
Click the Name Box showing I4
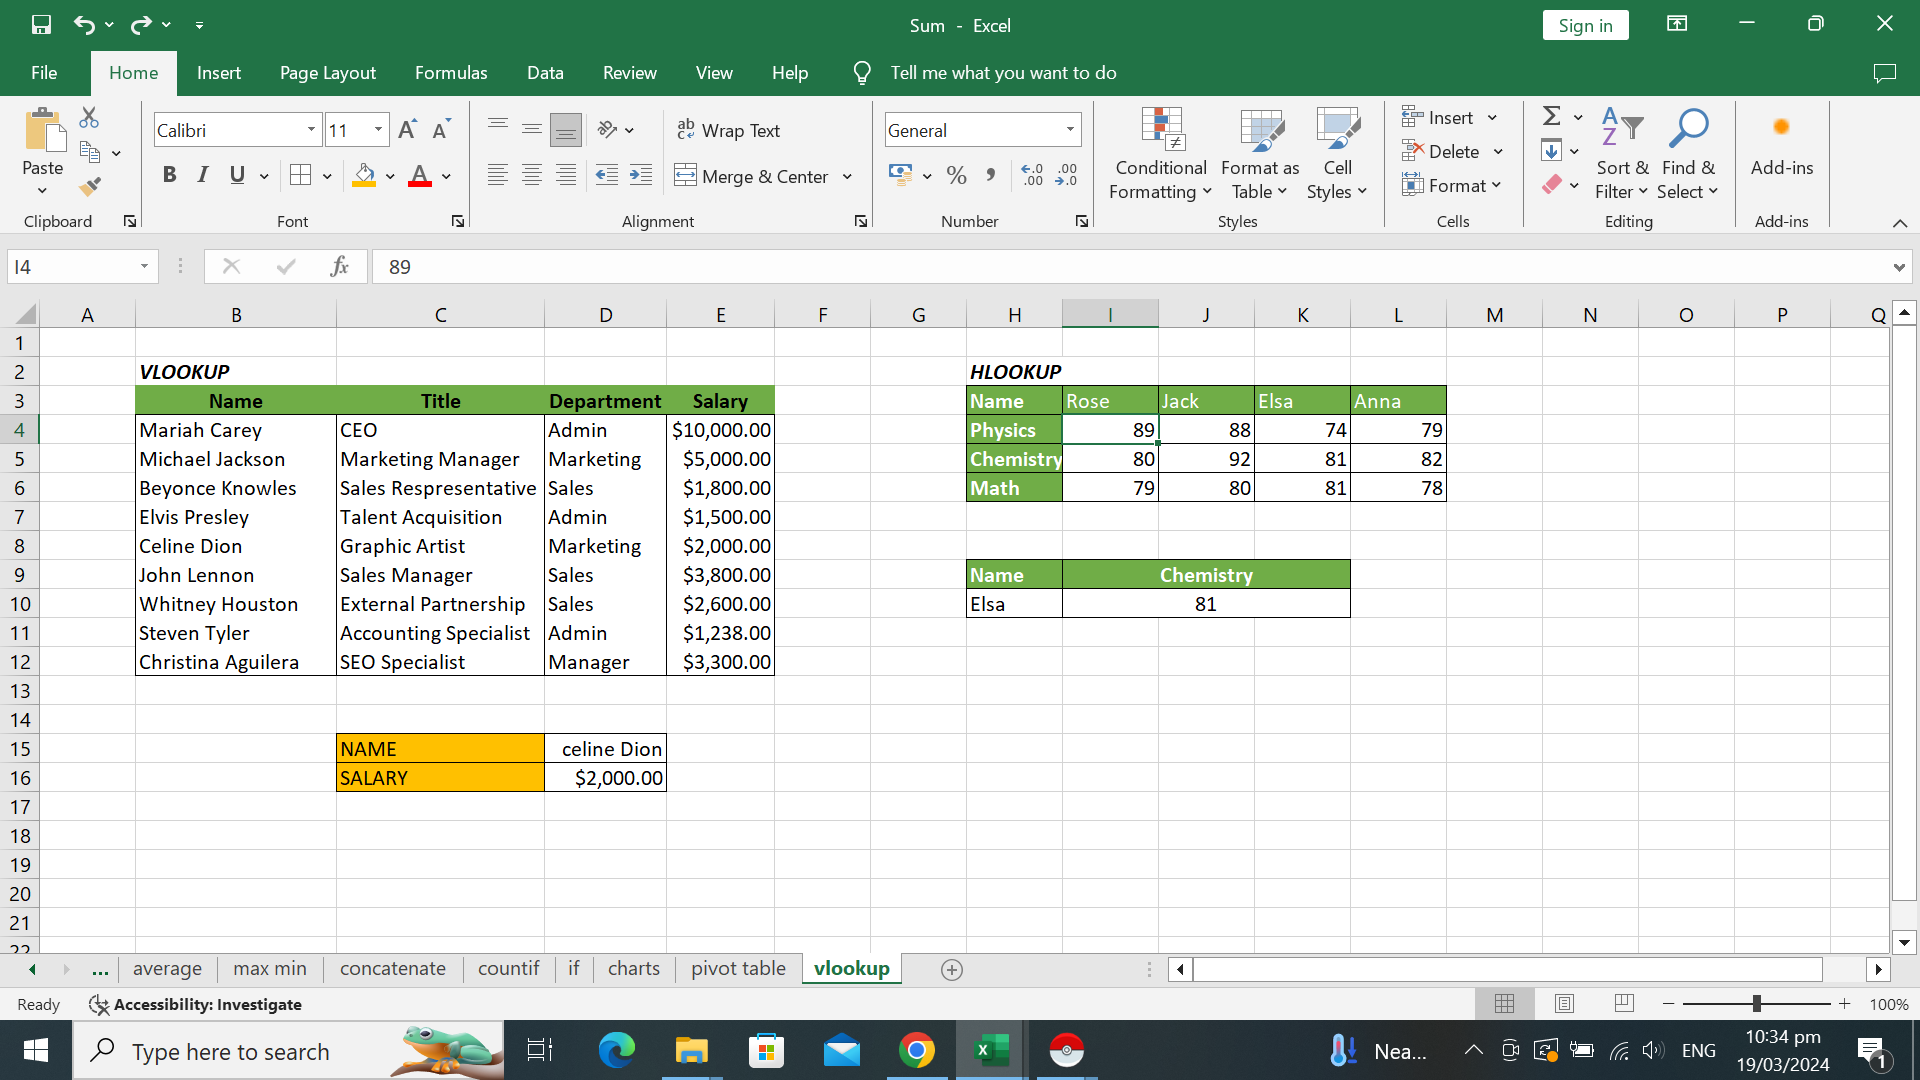pyautogui.click(x=83, y=267)
